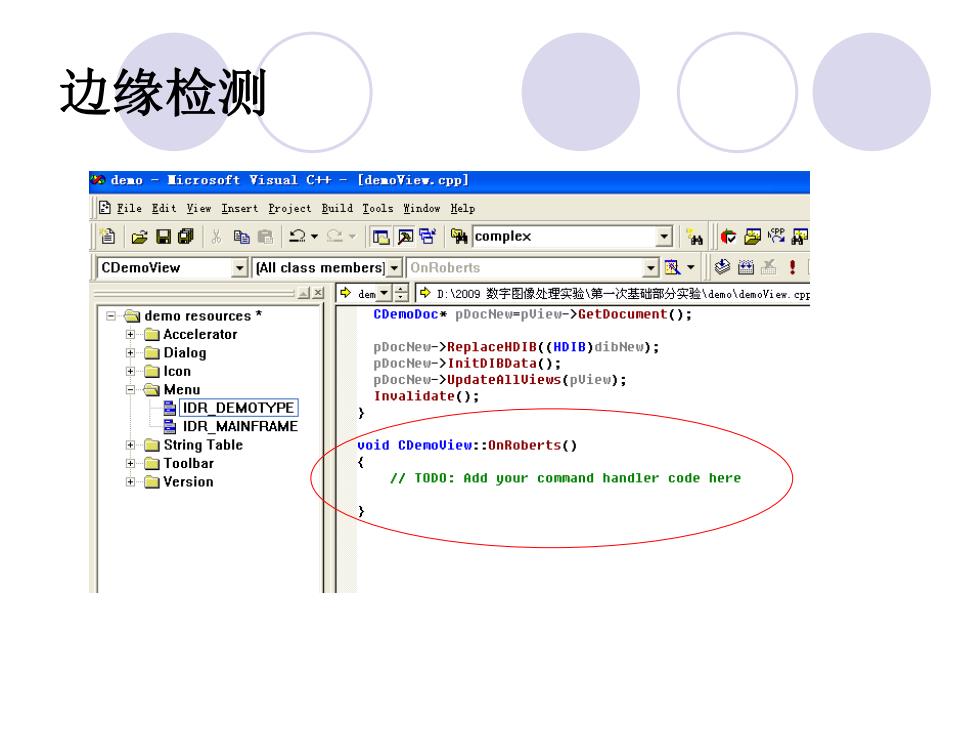Screen dimensions: 980x735
Task: Collapse the demo resources tree node
Action: pyautogui.click(x=111, y=316)
